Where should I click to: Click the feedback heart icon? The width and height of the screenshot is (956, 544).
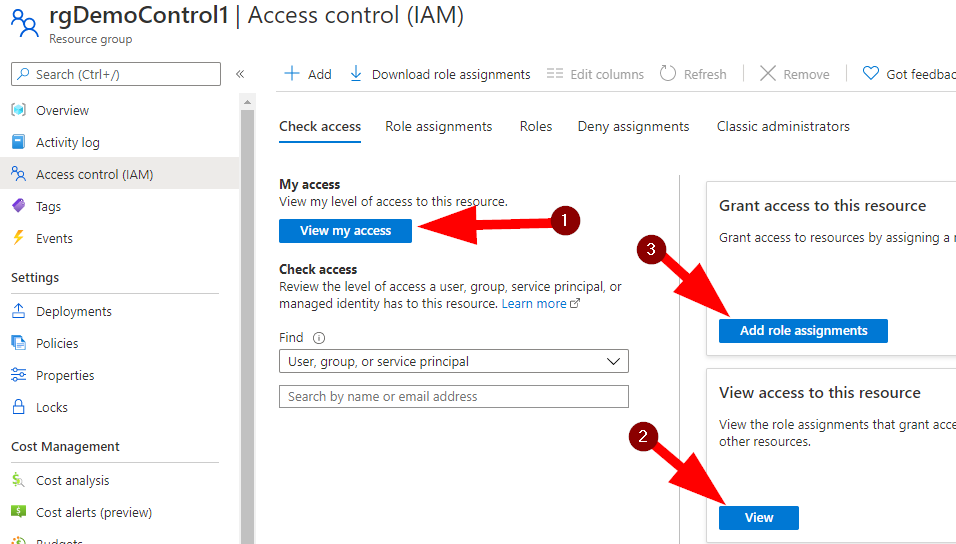871,74
